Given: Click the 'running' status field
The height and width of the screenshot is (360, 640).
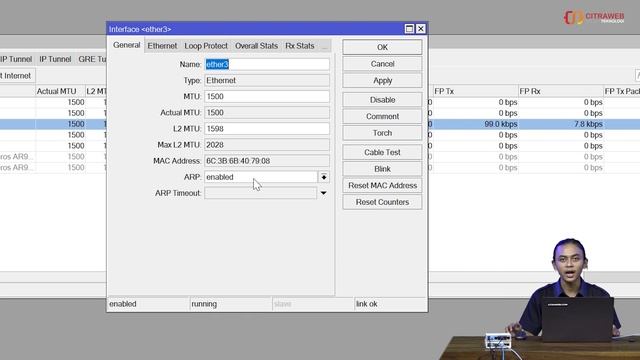Looking at the screenshot, I should click(x=231, y=304).
